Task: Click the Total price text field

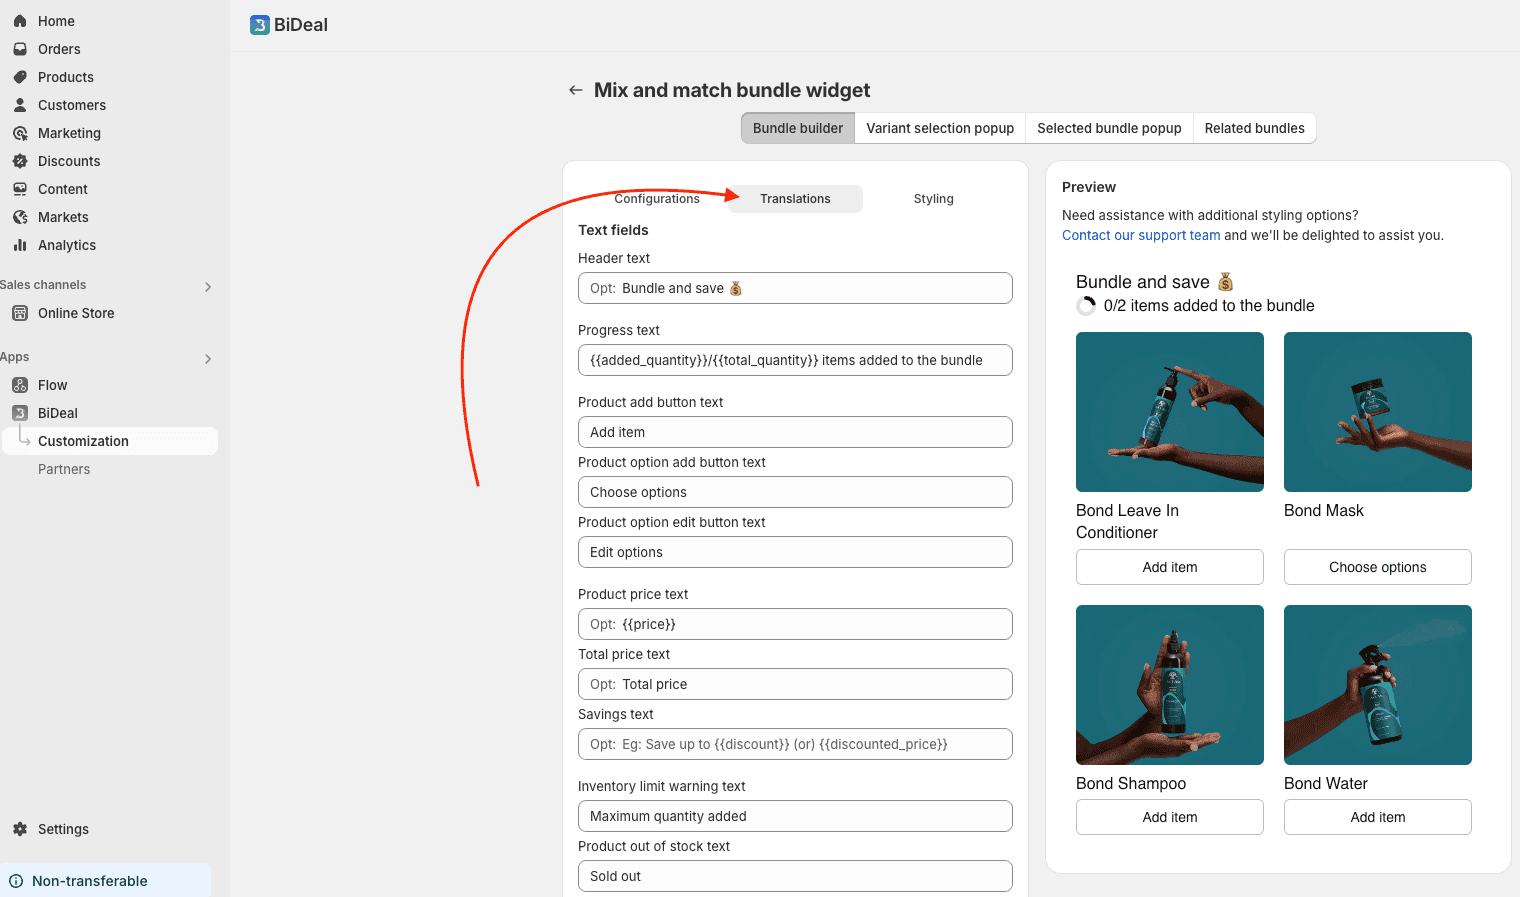Action: [x=795, y=684]
